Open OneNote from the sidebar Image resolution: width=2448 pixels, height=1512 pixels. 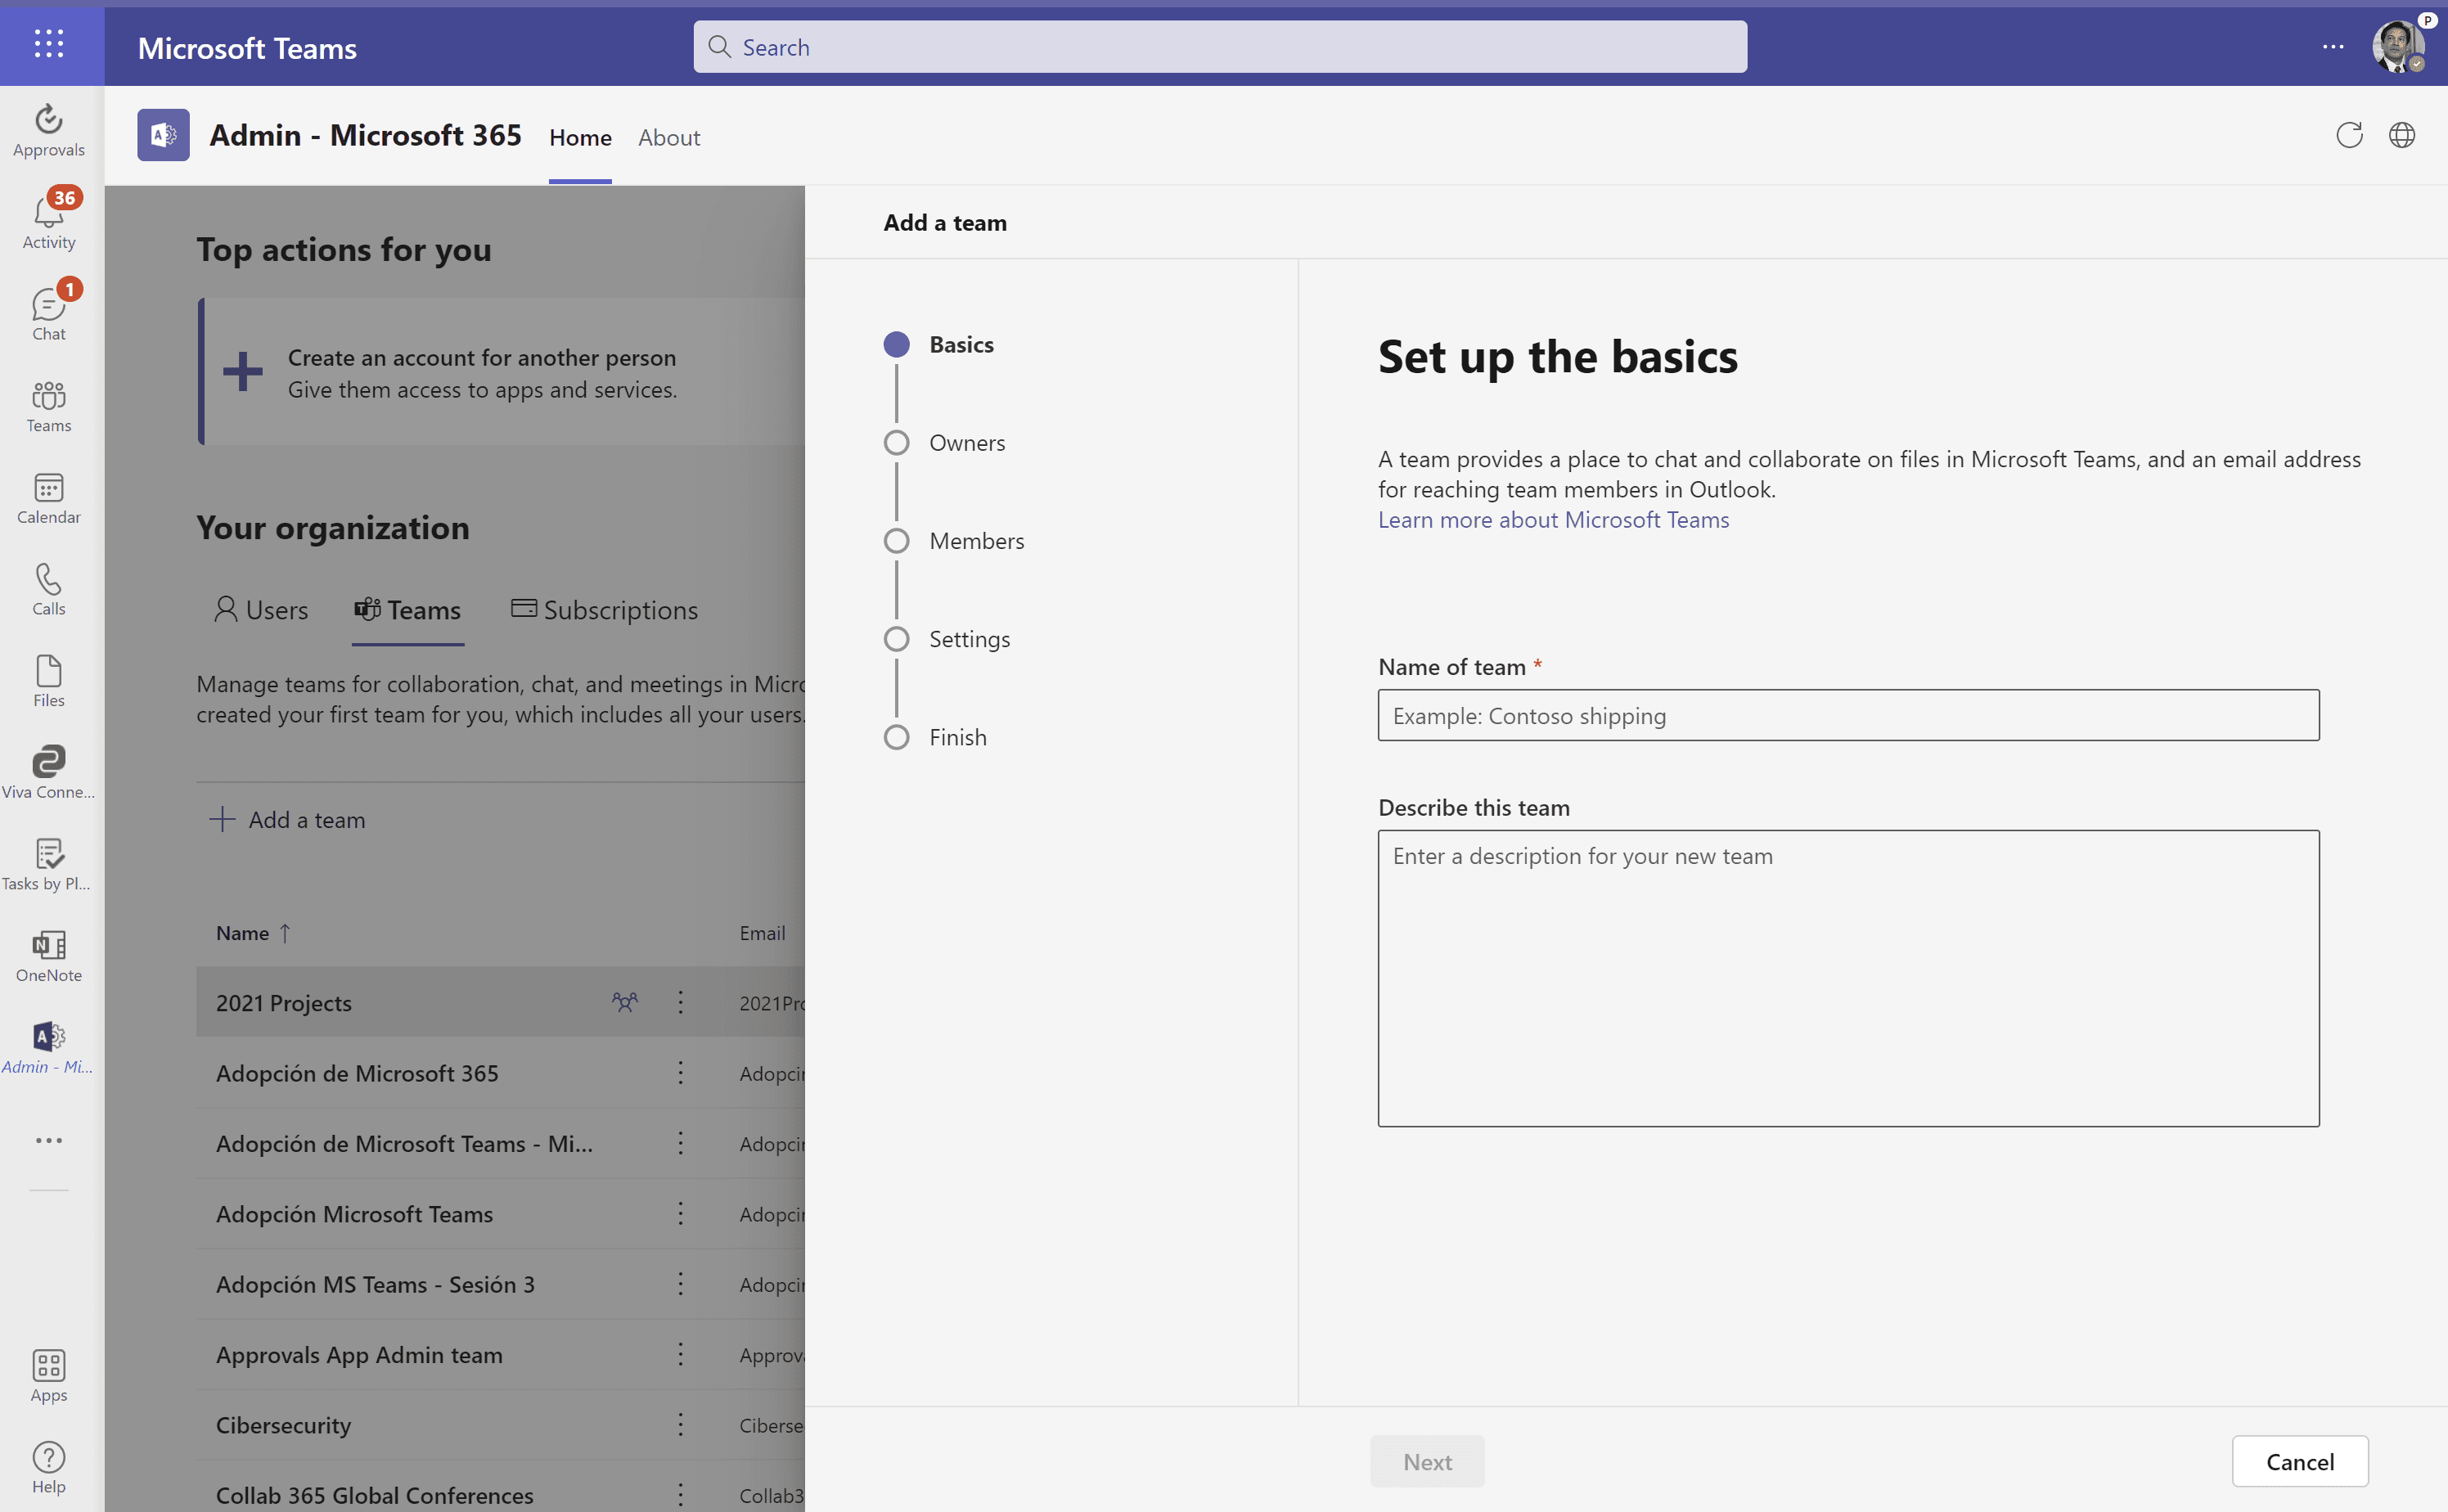pos(49,956)
